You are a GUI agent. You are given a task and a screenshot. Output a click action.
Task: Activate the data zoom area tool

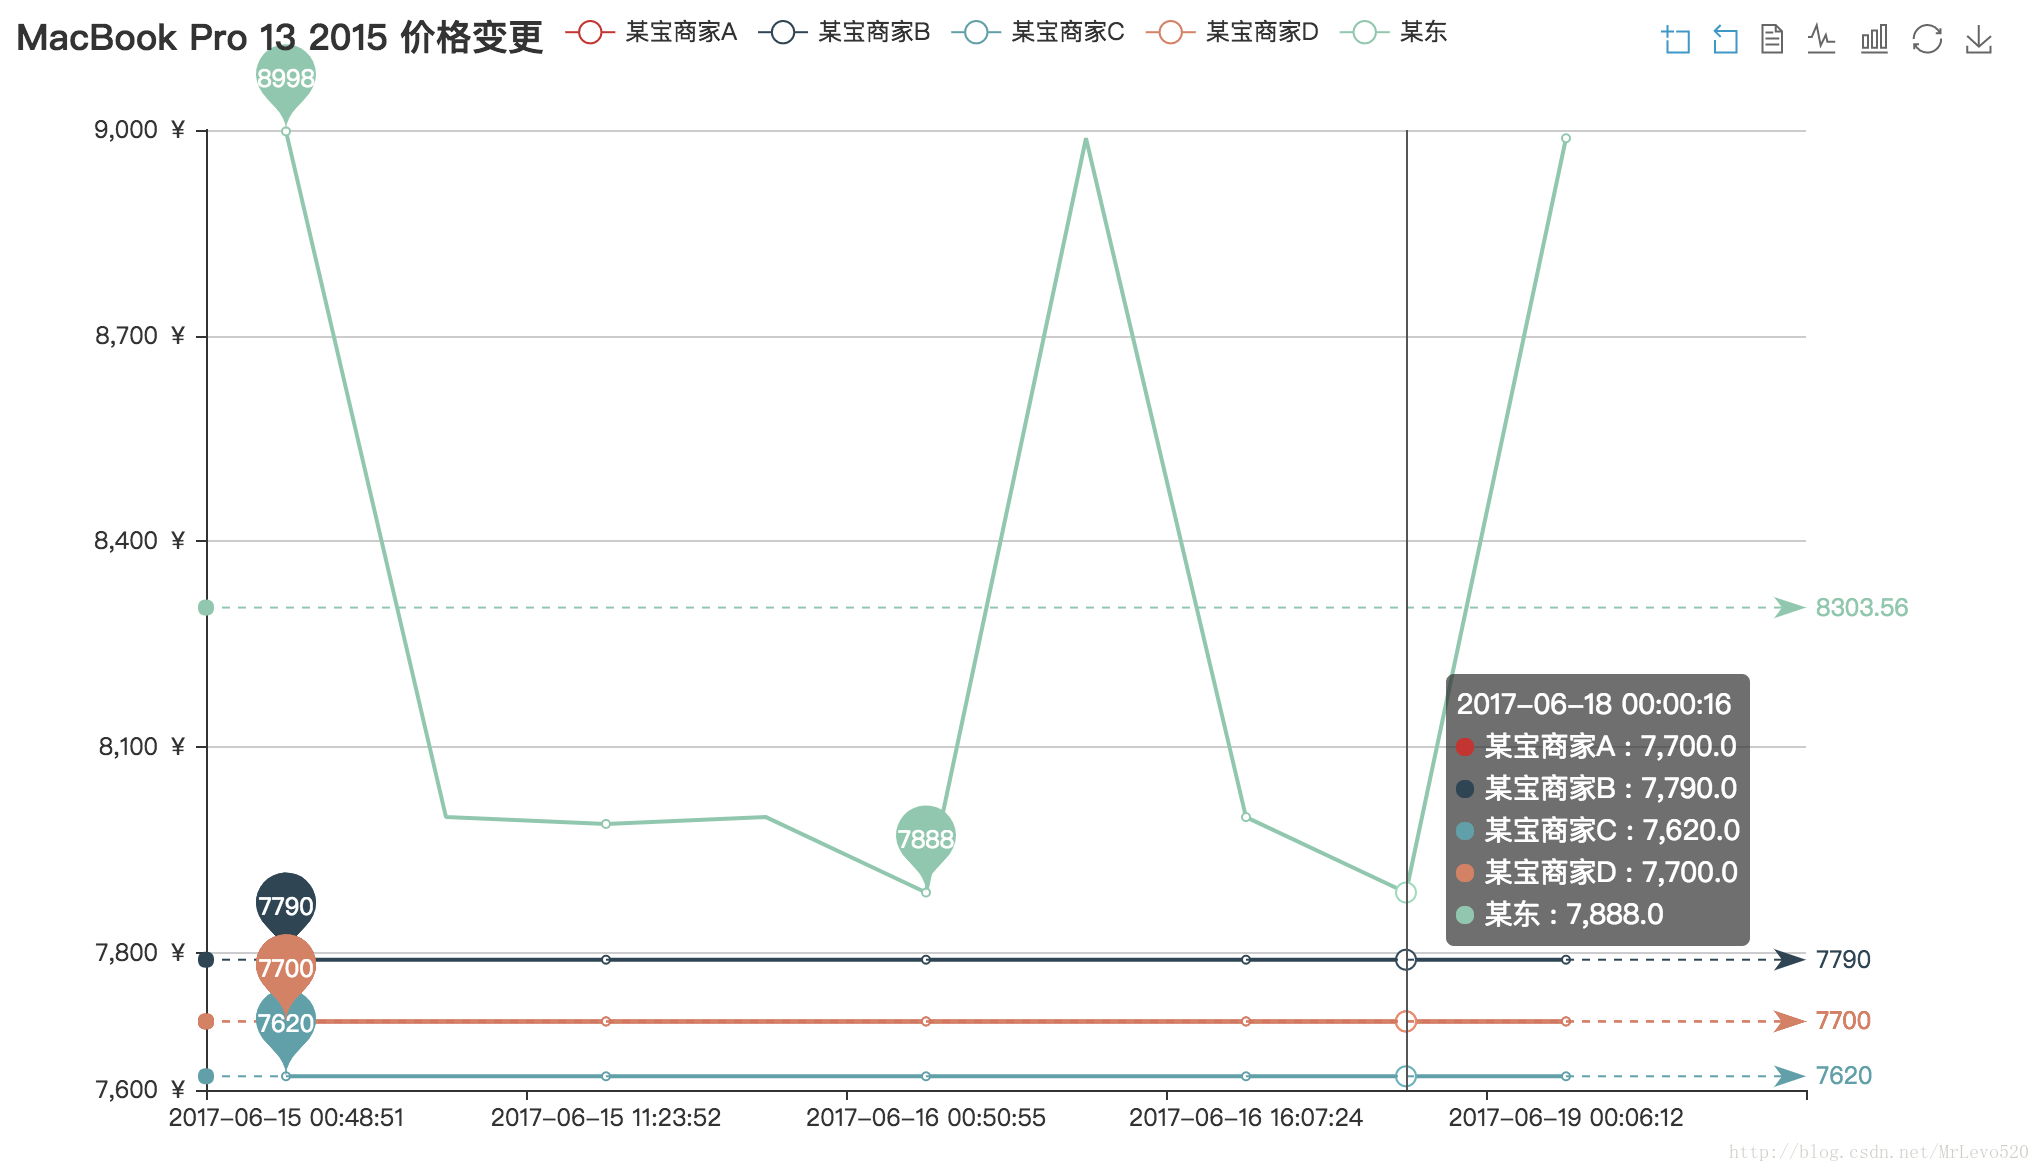click(1676, 40)
